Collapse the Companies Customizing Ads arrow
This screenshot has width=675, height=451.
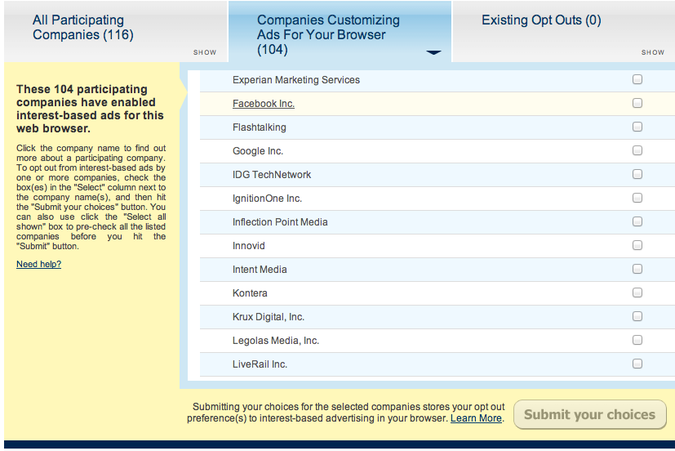click(433, 53)
